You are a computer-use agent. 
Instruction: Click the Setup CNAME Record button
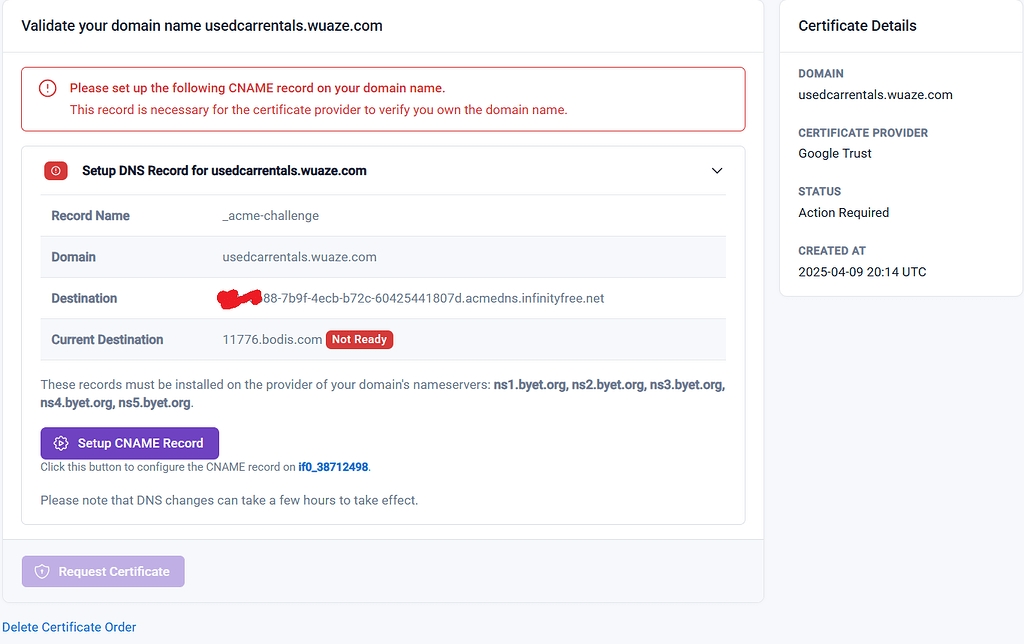(x=129, y=443)
